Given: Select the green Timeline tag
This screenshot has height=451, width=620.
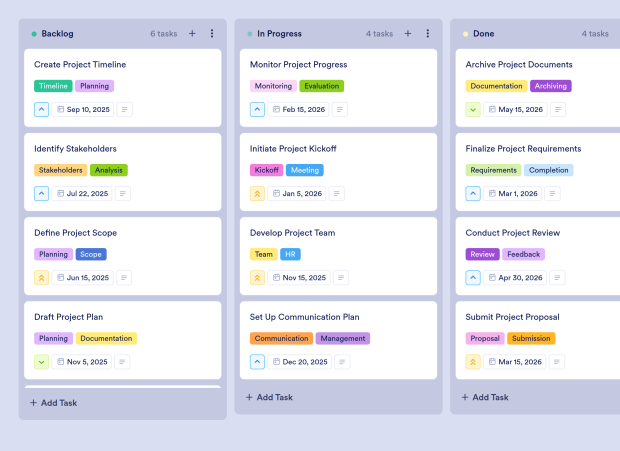Looking at the screenshot, I should [x=53, y=86].
